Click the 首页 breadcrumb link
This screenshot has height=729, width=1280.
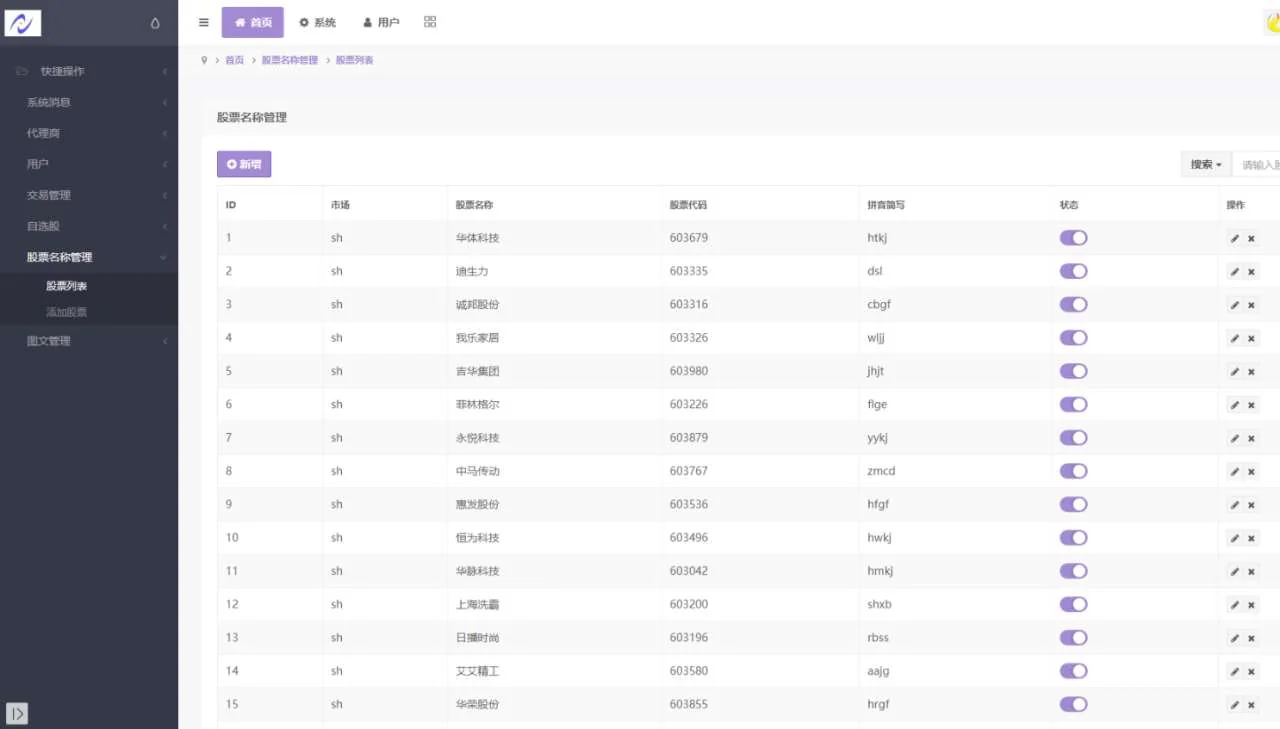(x=234, y=60)
